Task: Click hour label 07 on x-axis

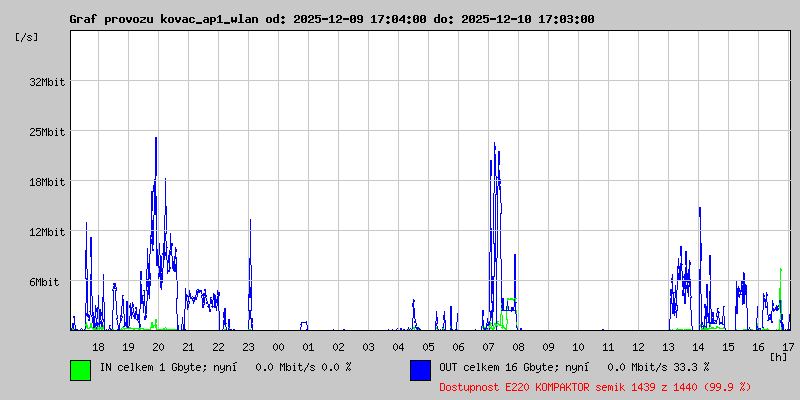Action: 488,347
